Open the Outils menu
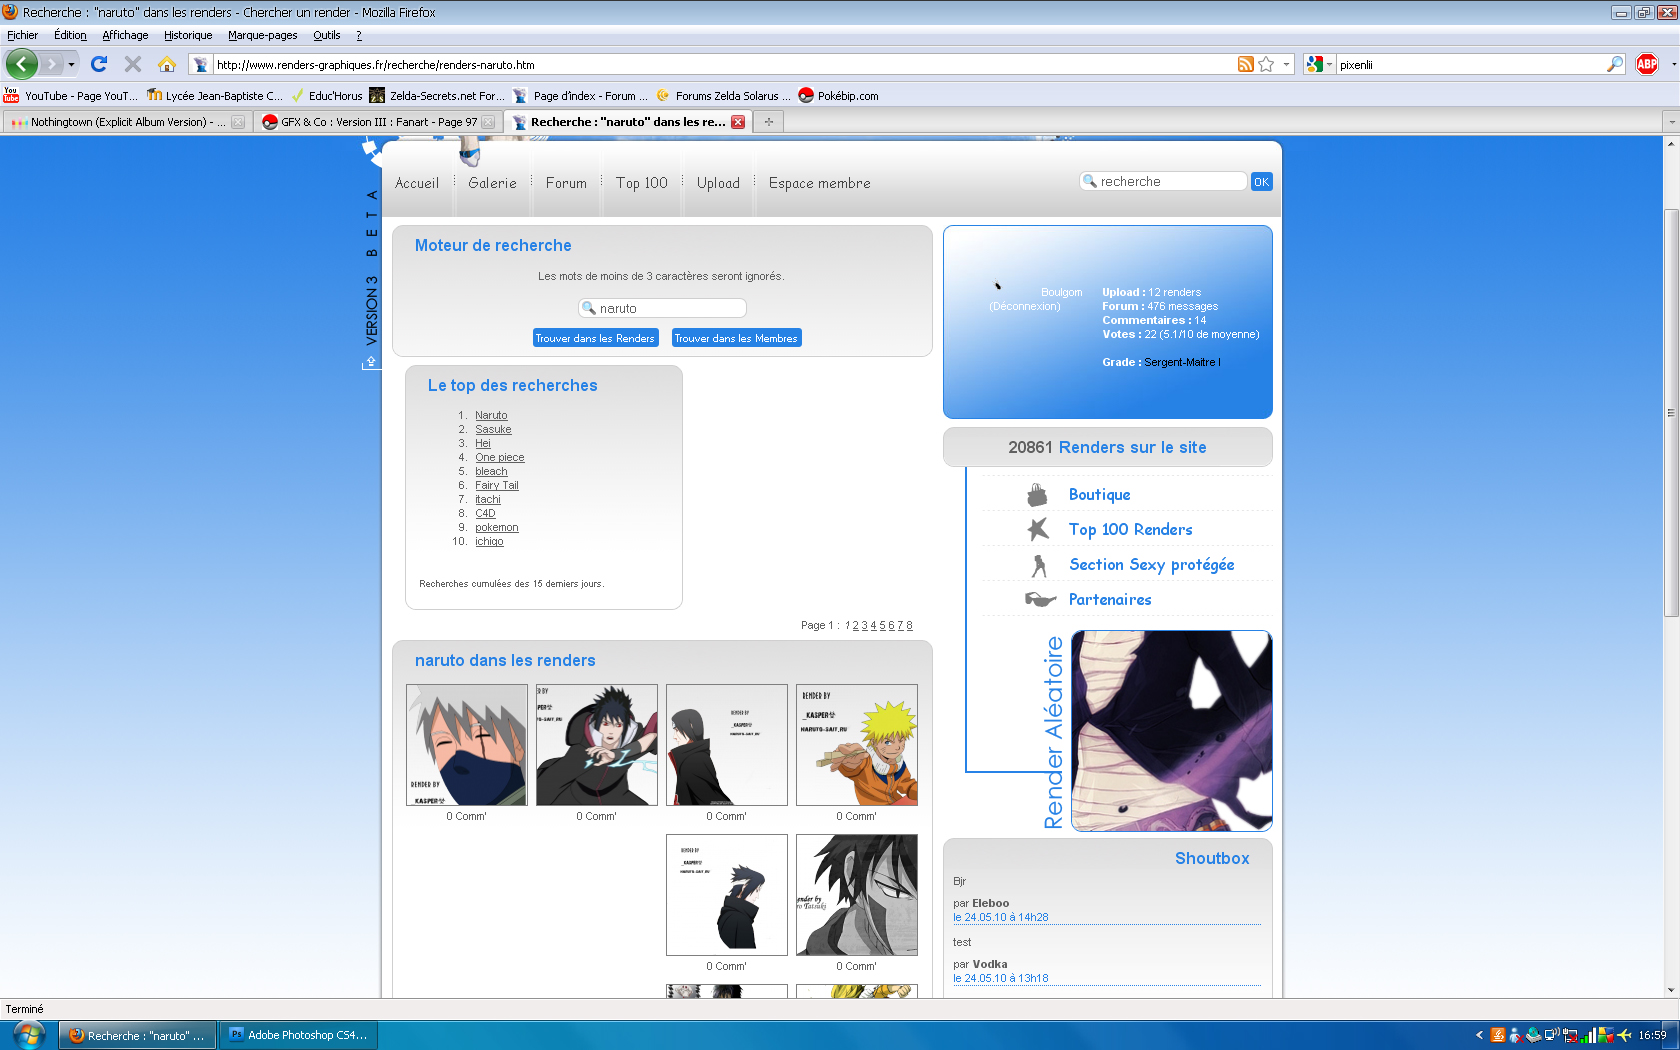This screenshot has height=1050, width=1680. tap(326, 35)
